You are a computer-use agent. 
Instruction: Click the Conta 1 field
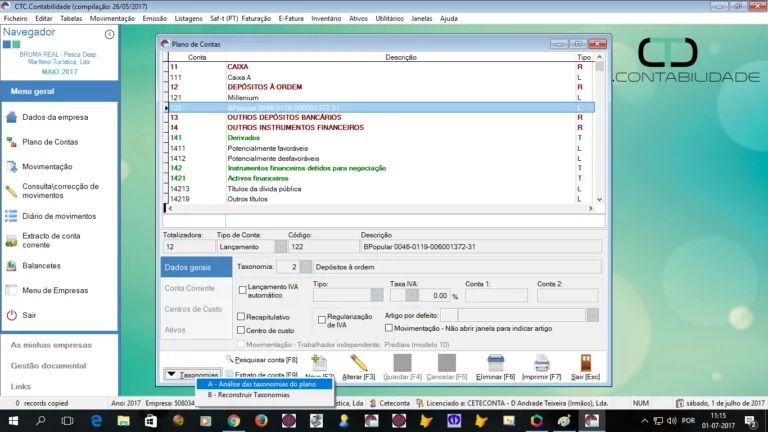click(x=496, y=295)
